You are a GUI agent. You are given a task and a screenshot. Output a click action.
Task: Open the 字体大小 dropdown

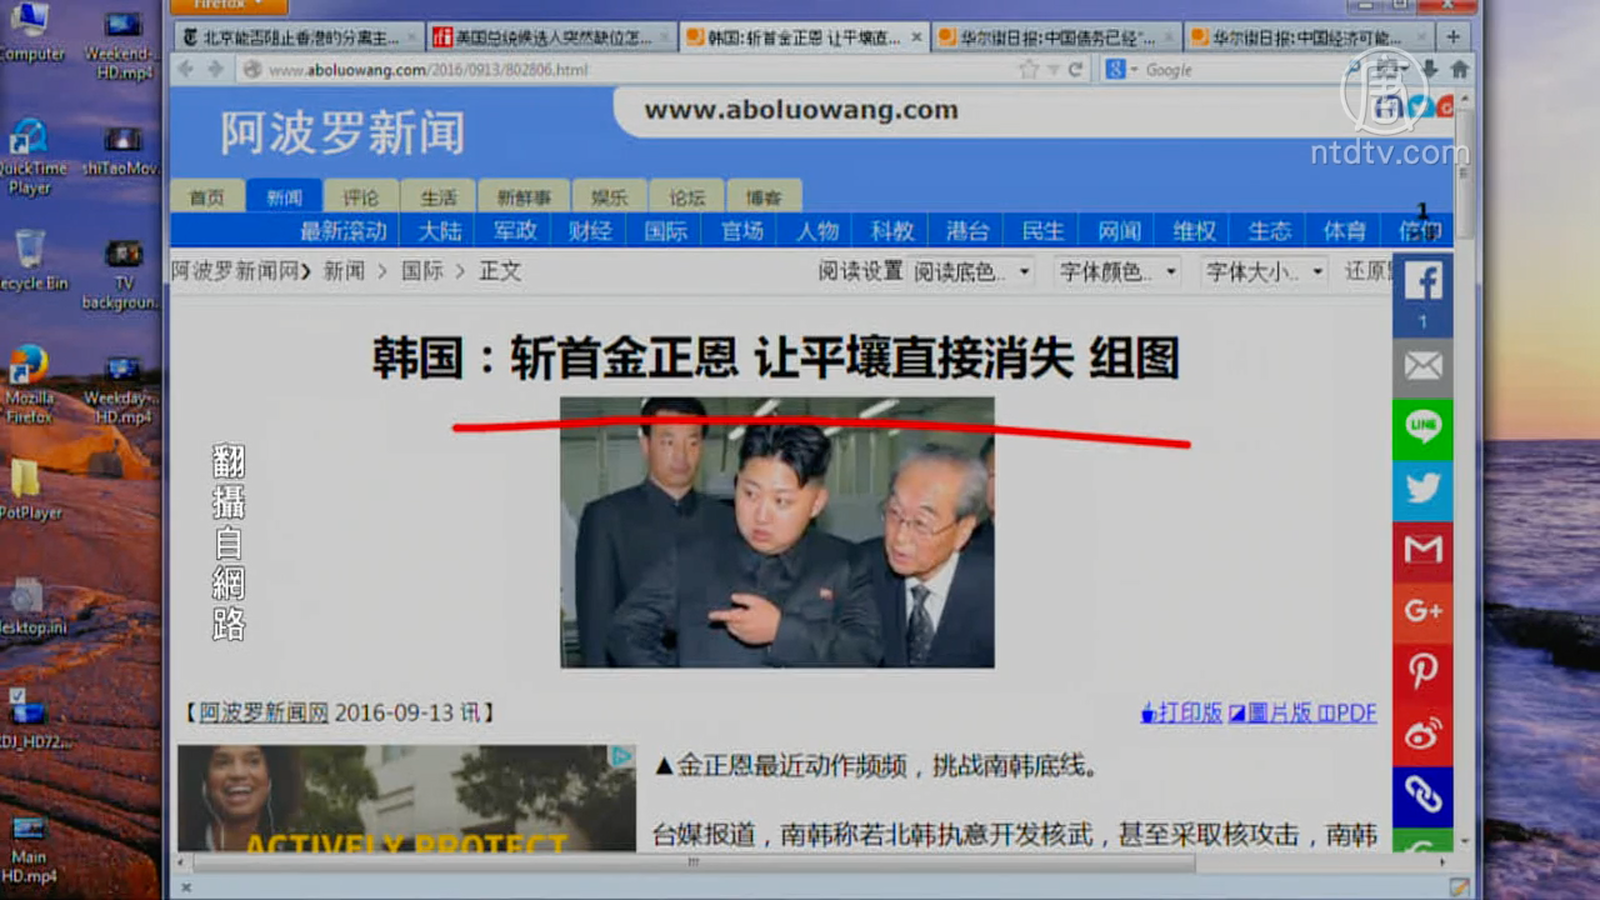click(1264, 272)
